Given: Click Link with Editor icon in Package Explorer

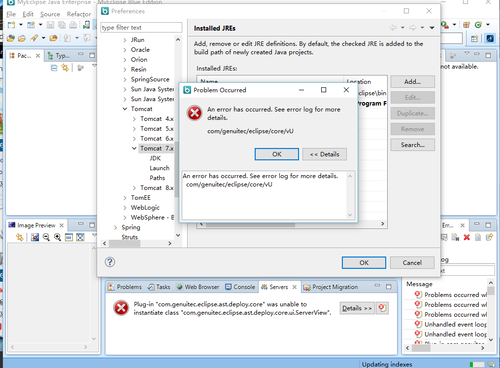Looking at the screenshot, I should [65, 68].
